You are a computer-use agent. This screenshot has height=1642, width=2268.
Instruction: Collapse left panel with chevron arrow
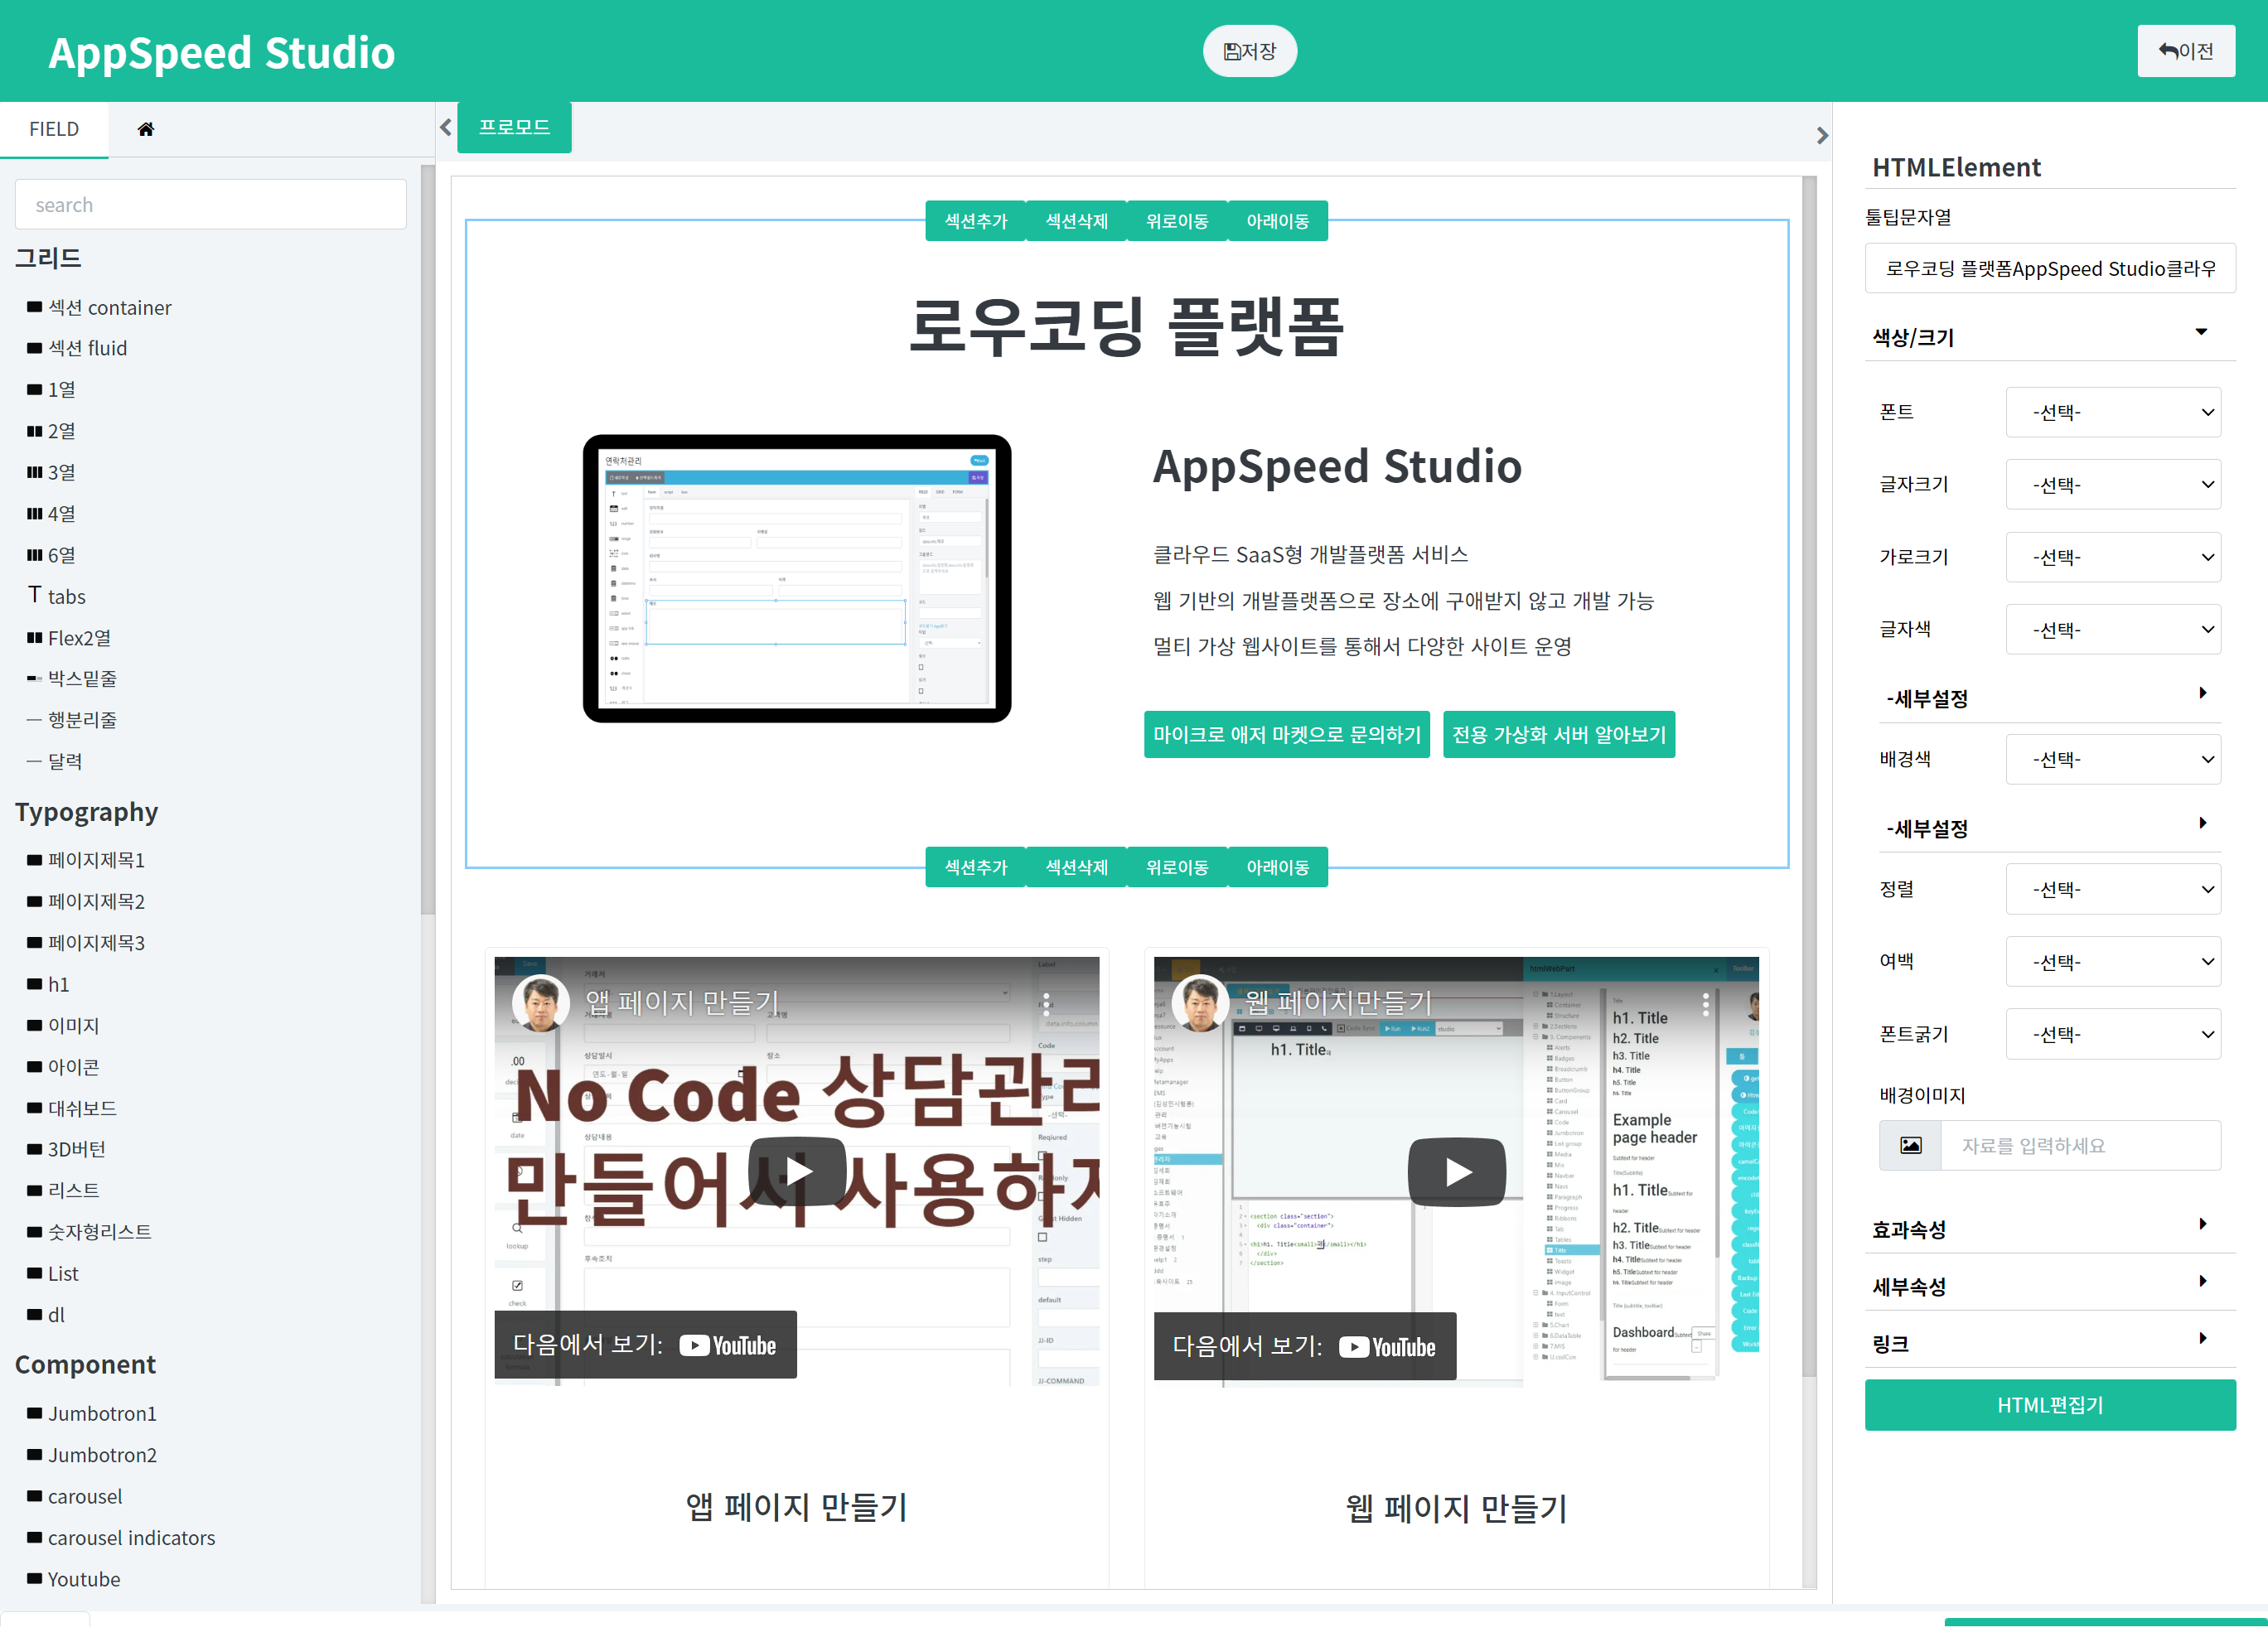tap(446, 127)
